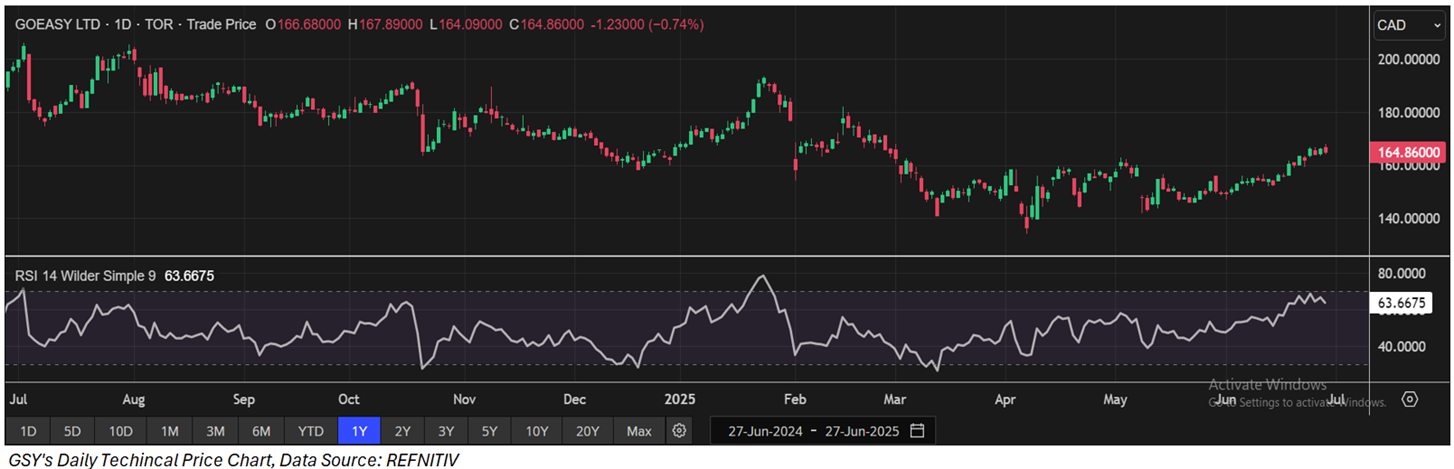Click the highlighted 1Y range button
The image size is (1454, 469).
[x=359, y=431]
